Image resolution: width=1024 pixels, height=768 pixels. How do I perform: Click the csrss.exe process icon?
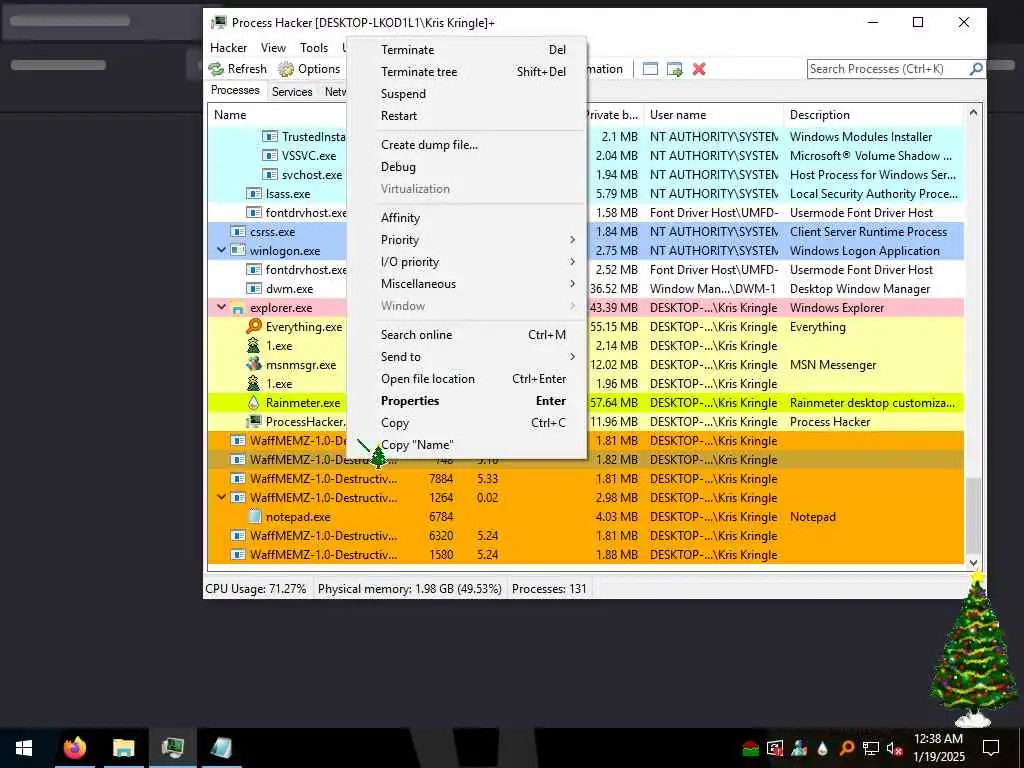pyautogui.click(x=238, y=232)
